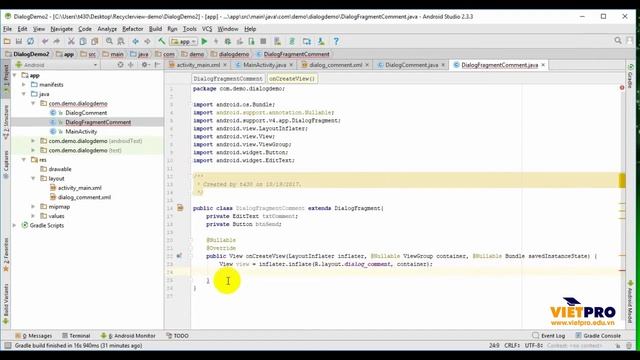Select dialog_comment.xml in layout folder
Viewport: 640px width, 360px height.
(84, 197)
